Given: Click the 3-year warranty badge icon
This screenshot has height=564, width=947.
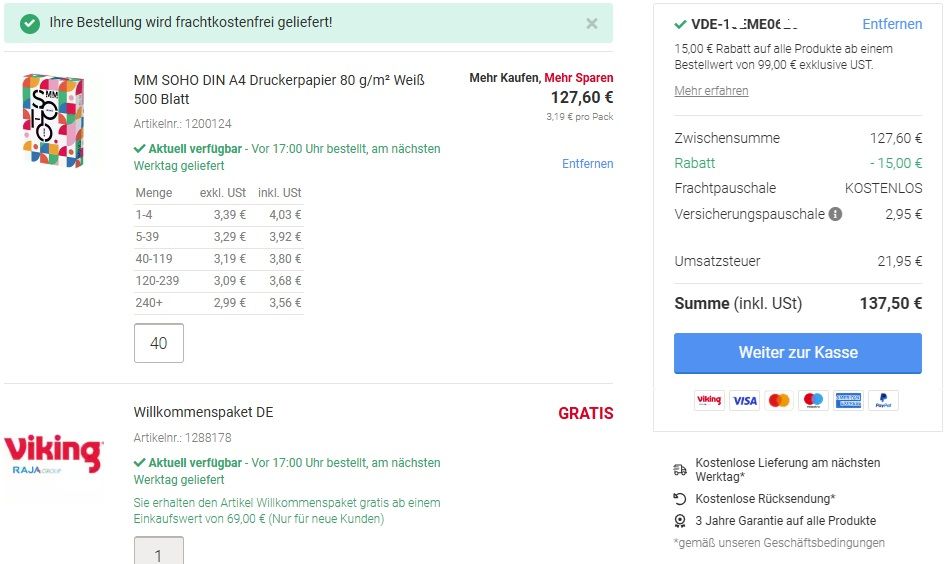Looking at the screenshot, I should tap(680, 521).
